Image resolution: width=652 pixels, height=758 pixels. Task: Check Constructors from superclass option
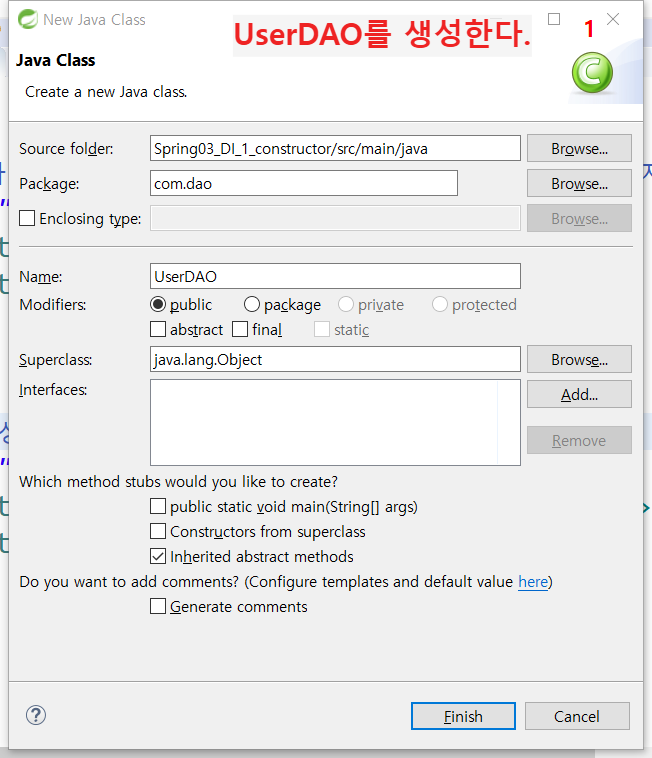point(158,531)
